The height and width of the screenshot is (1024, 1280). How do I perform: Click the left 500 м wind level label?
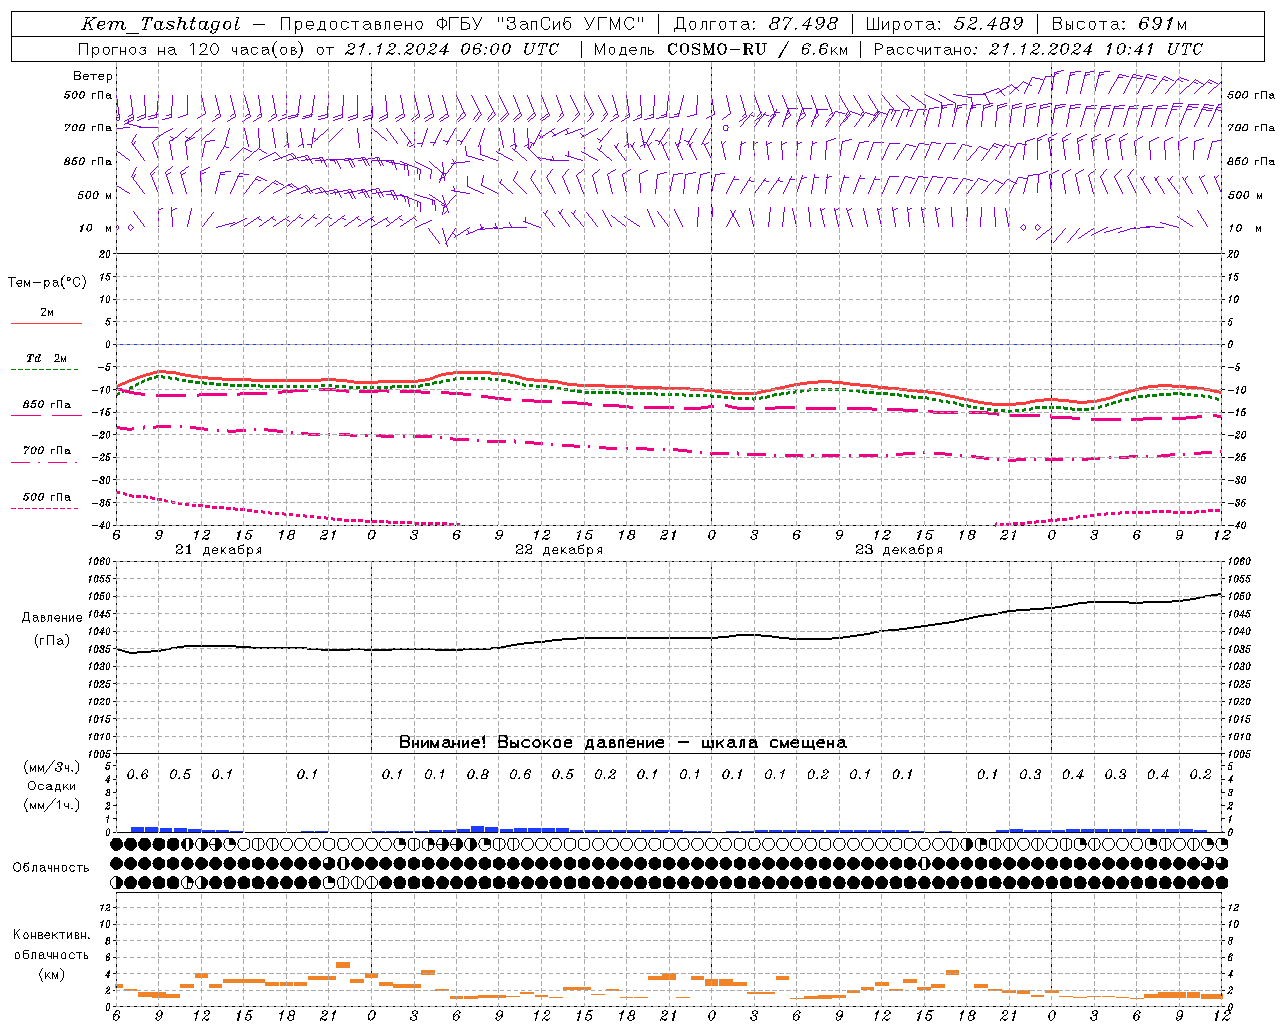click(95, 195)
